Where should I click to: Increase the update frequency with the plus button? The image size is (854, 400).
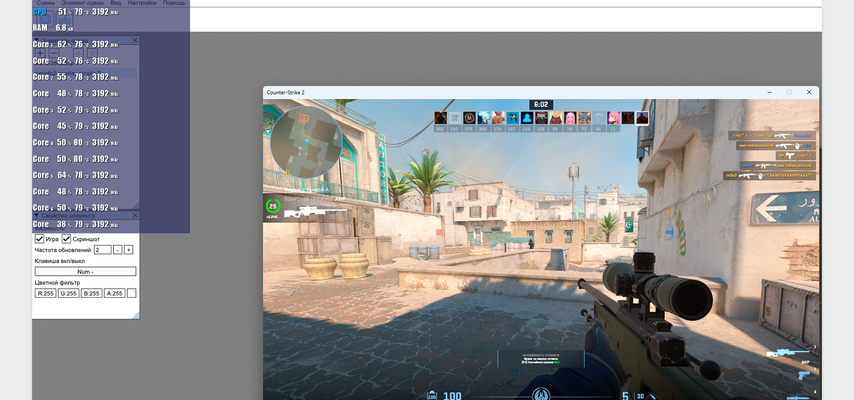[x=129, y=250]
